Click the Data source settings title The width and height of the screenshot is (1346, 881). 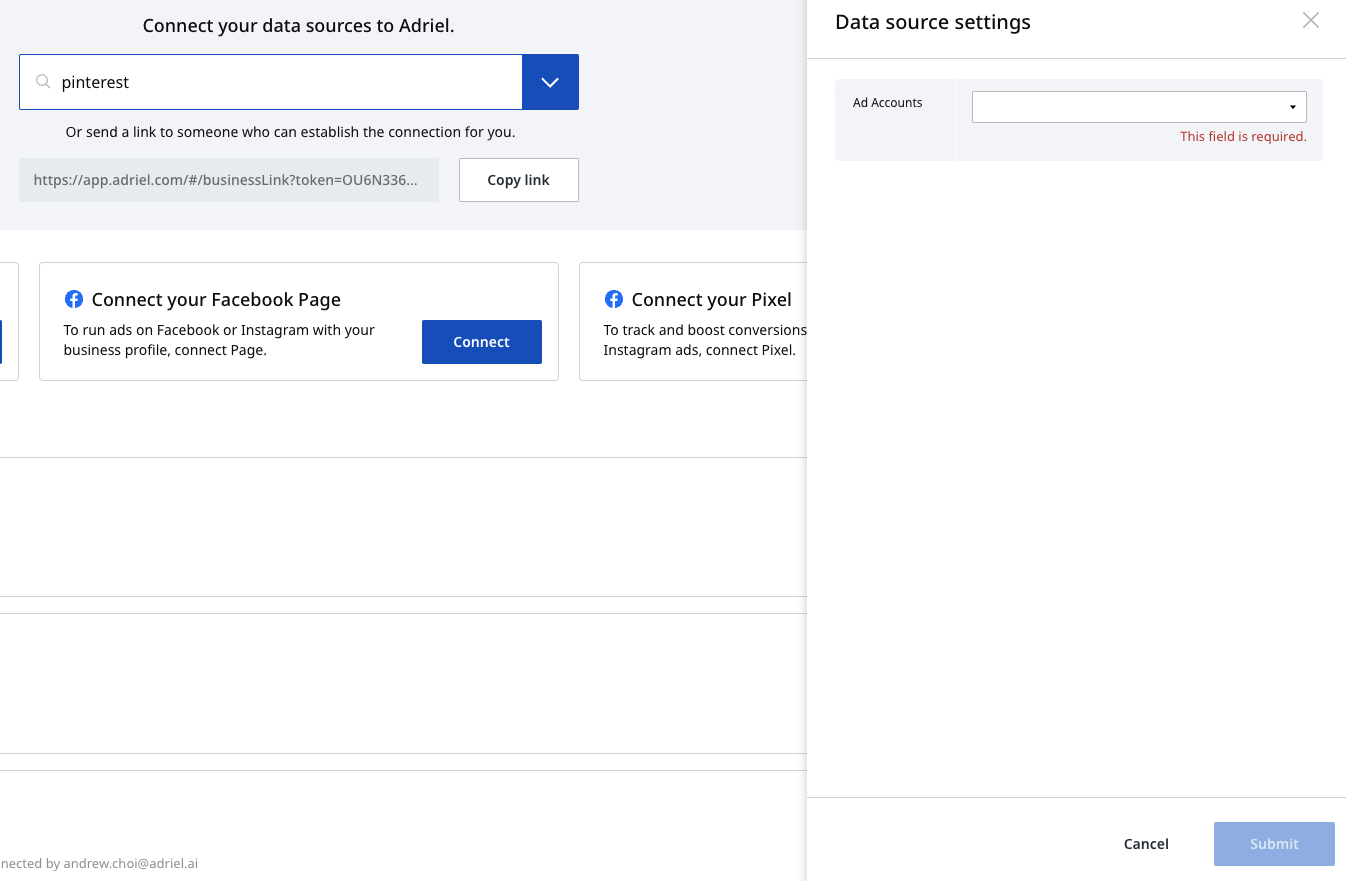click(x=932, y=22)
